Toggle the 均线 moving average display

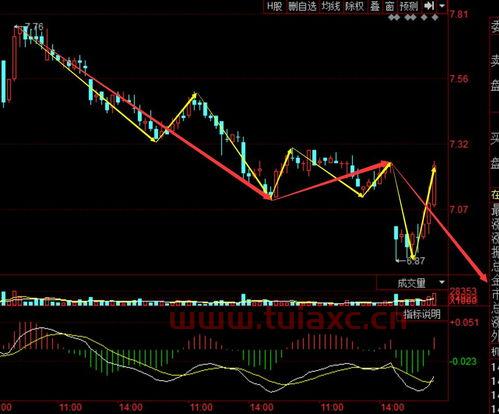(x=330, y=6)
